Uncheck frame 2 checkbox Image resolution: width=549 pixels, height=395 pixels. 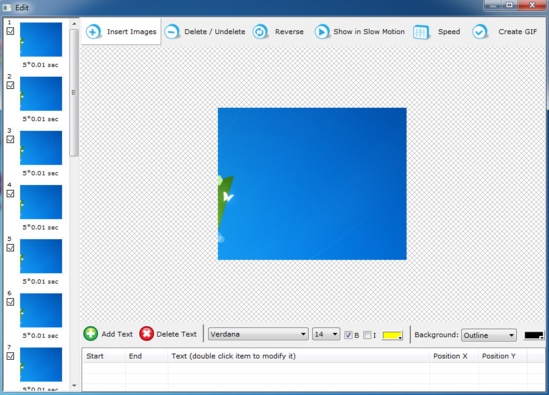[x=11, y=85]
